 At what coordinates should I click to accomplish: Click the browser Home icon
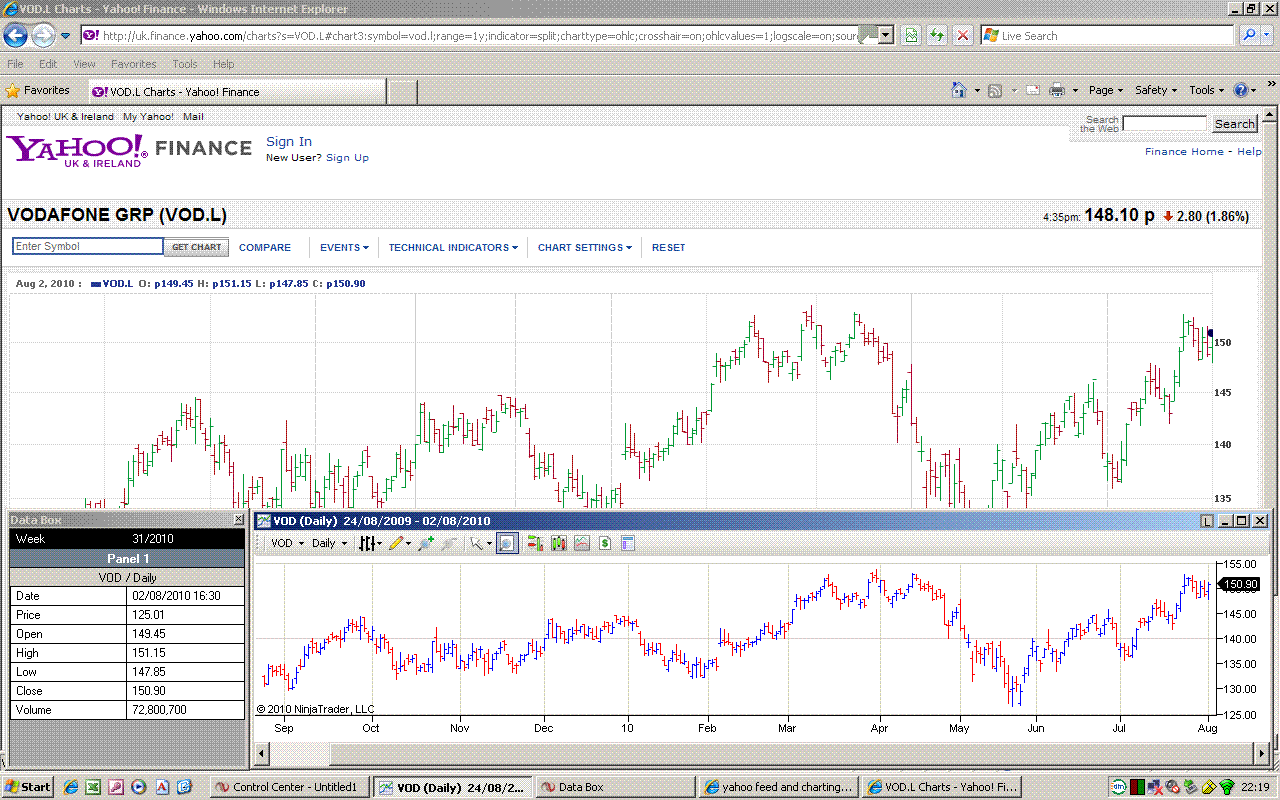tap(958, 90)
